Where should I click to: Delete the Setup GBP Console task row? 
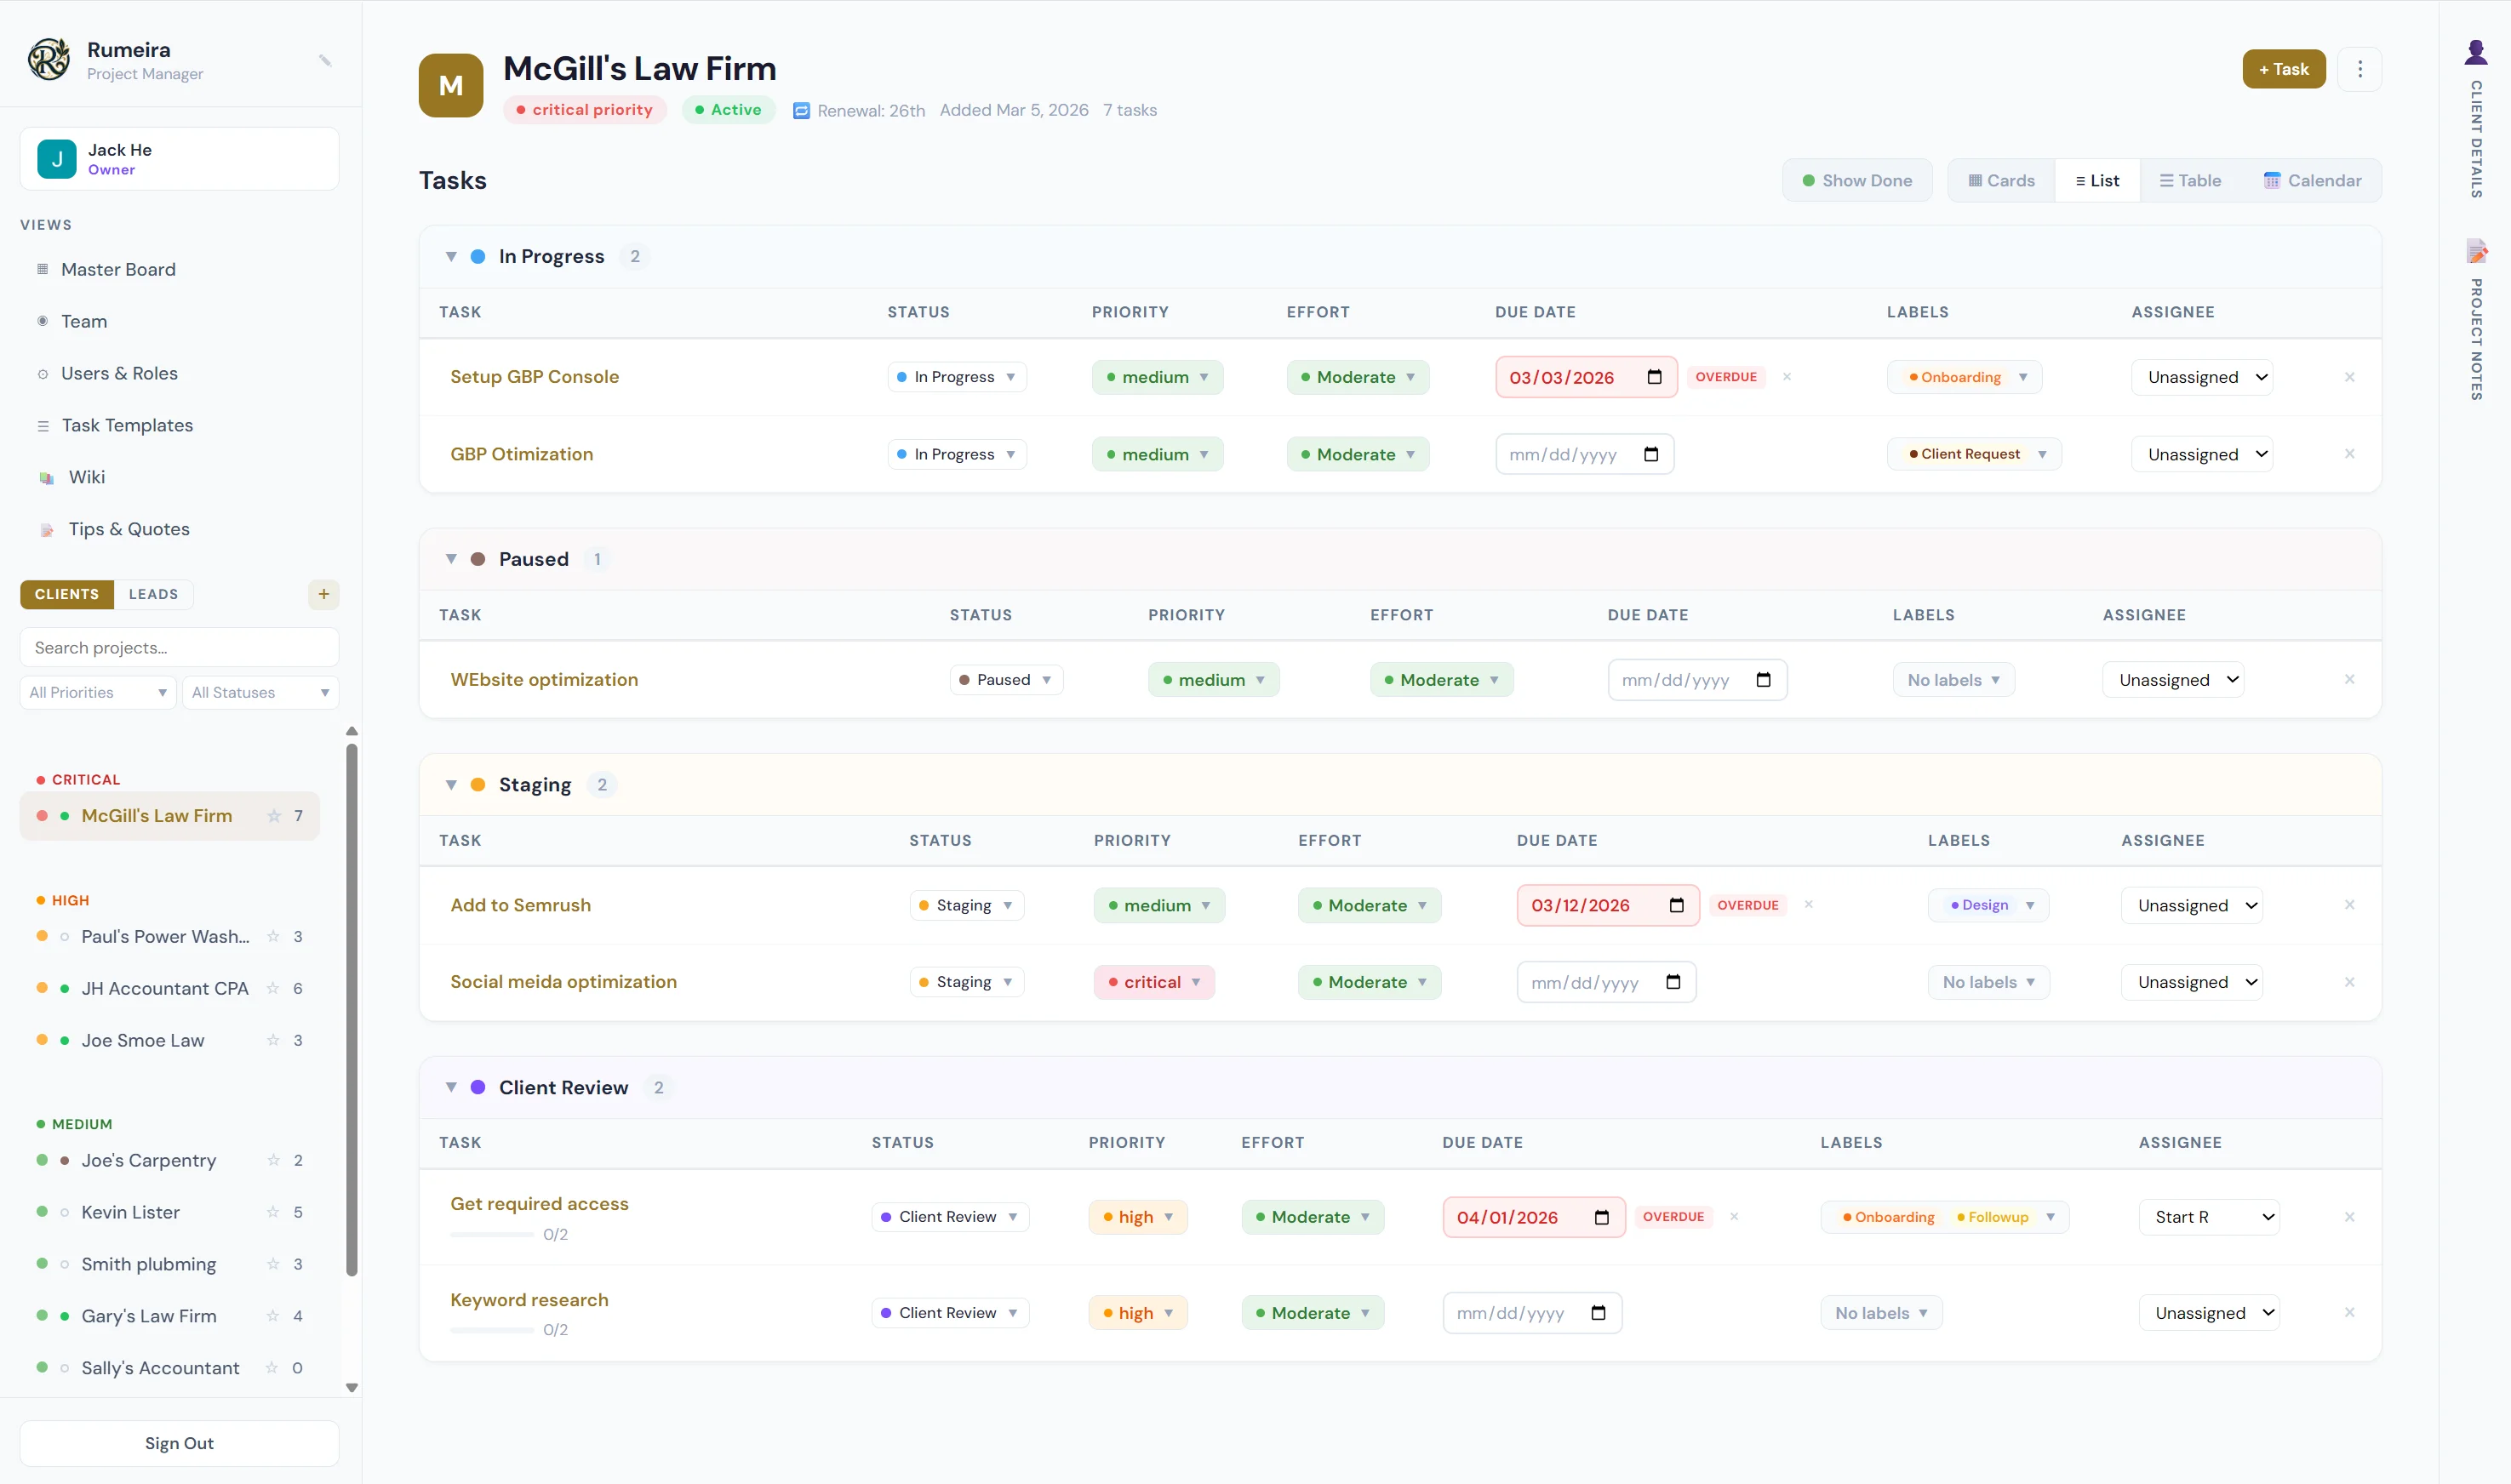pyautogui.click(x=2350, y=377)
